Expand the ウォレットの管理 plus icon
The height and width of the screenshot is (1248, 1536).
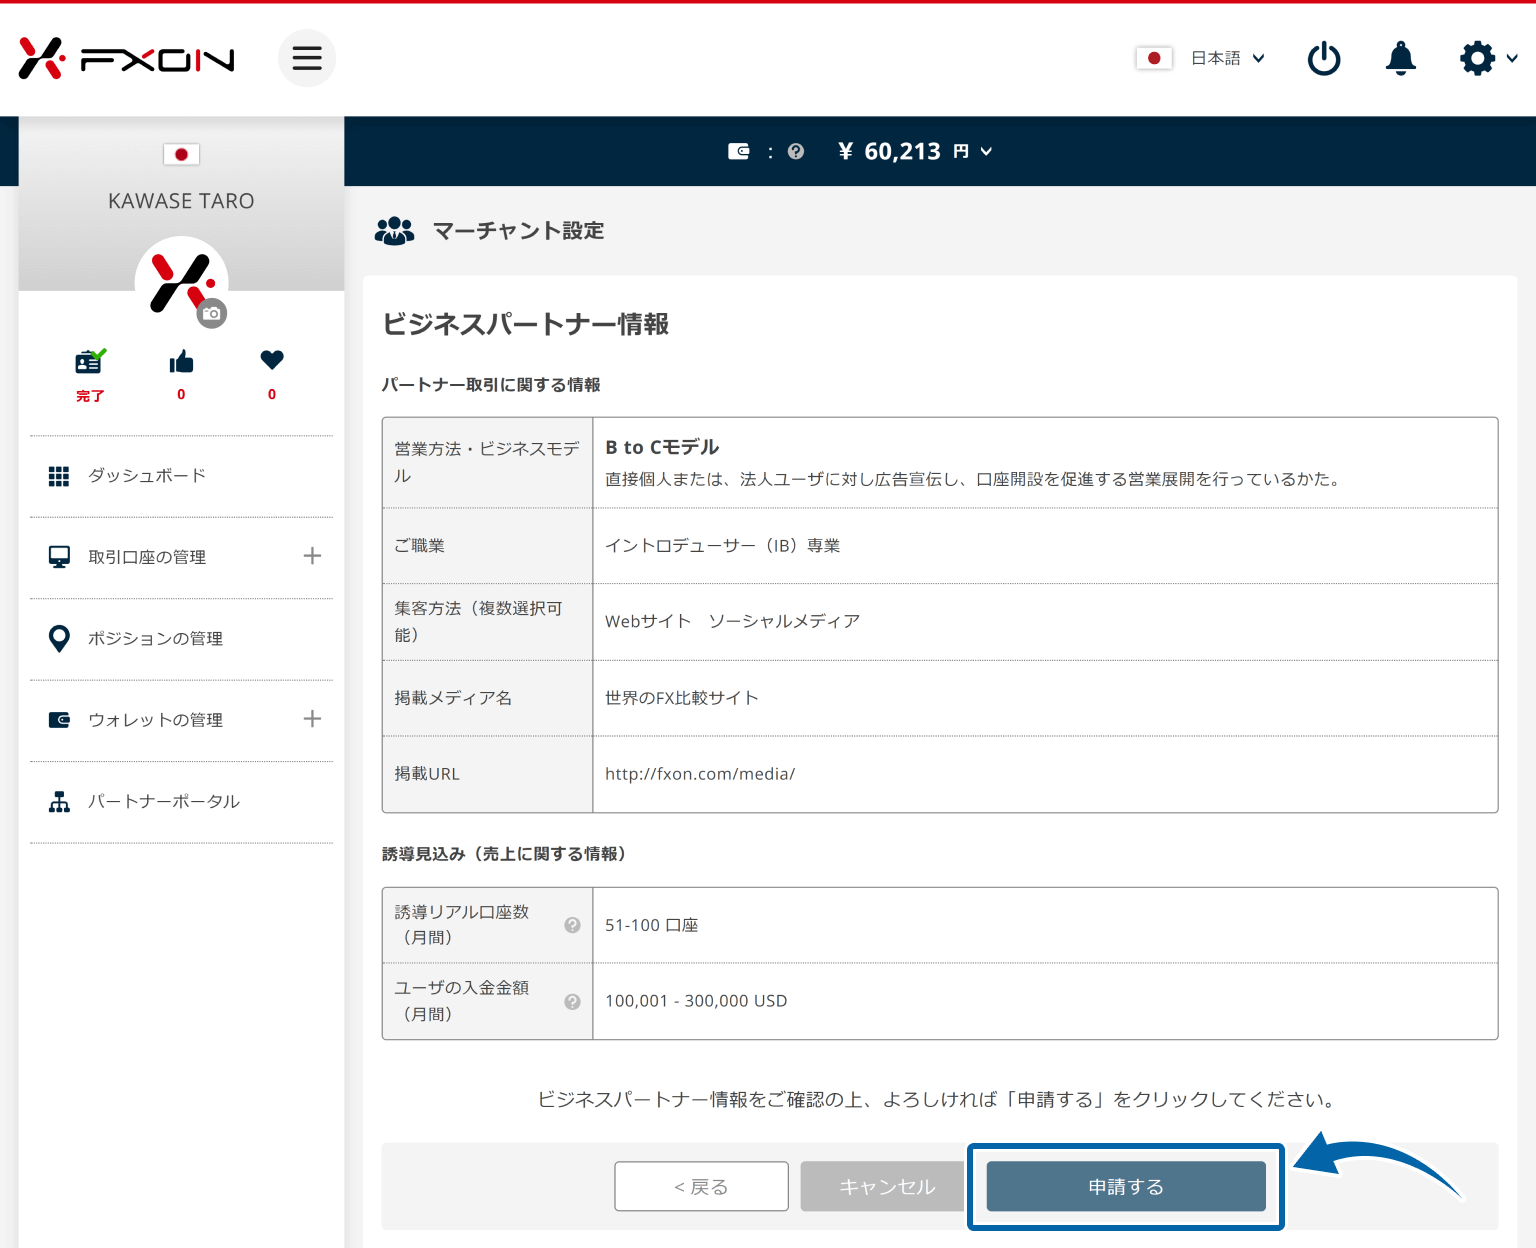tap(312, 719)
